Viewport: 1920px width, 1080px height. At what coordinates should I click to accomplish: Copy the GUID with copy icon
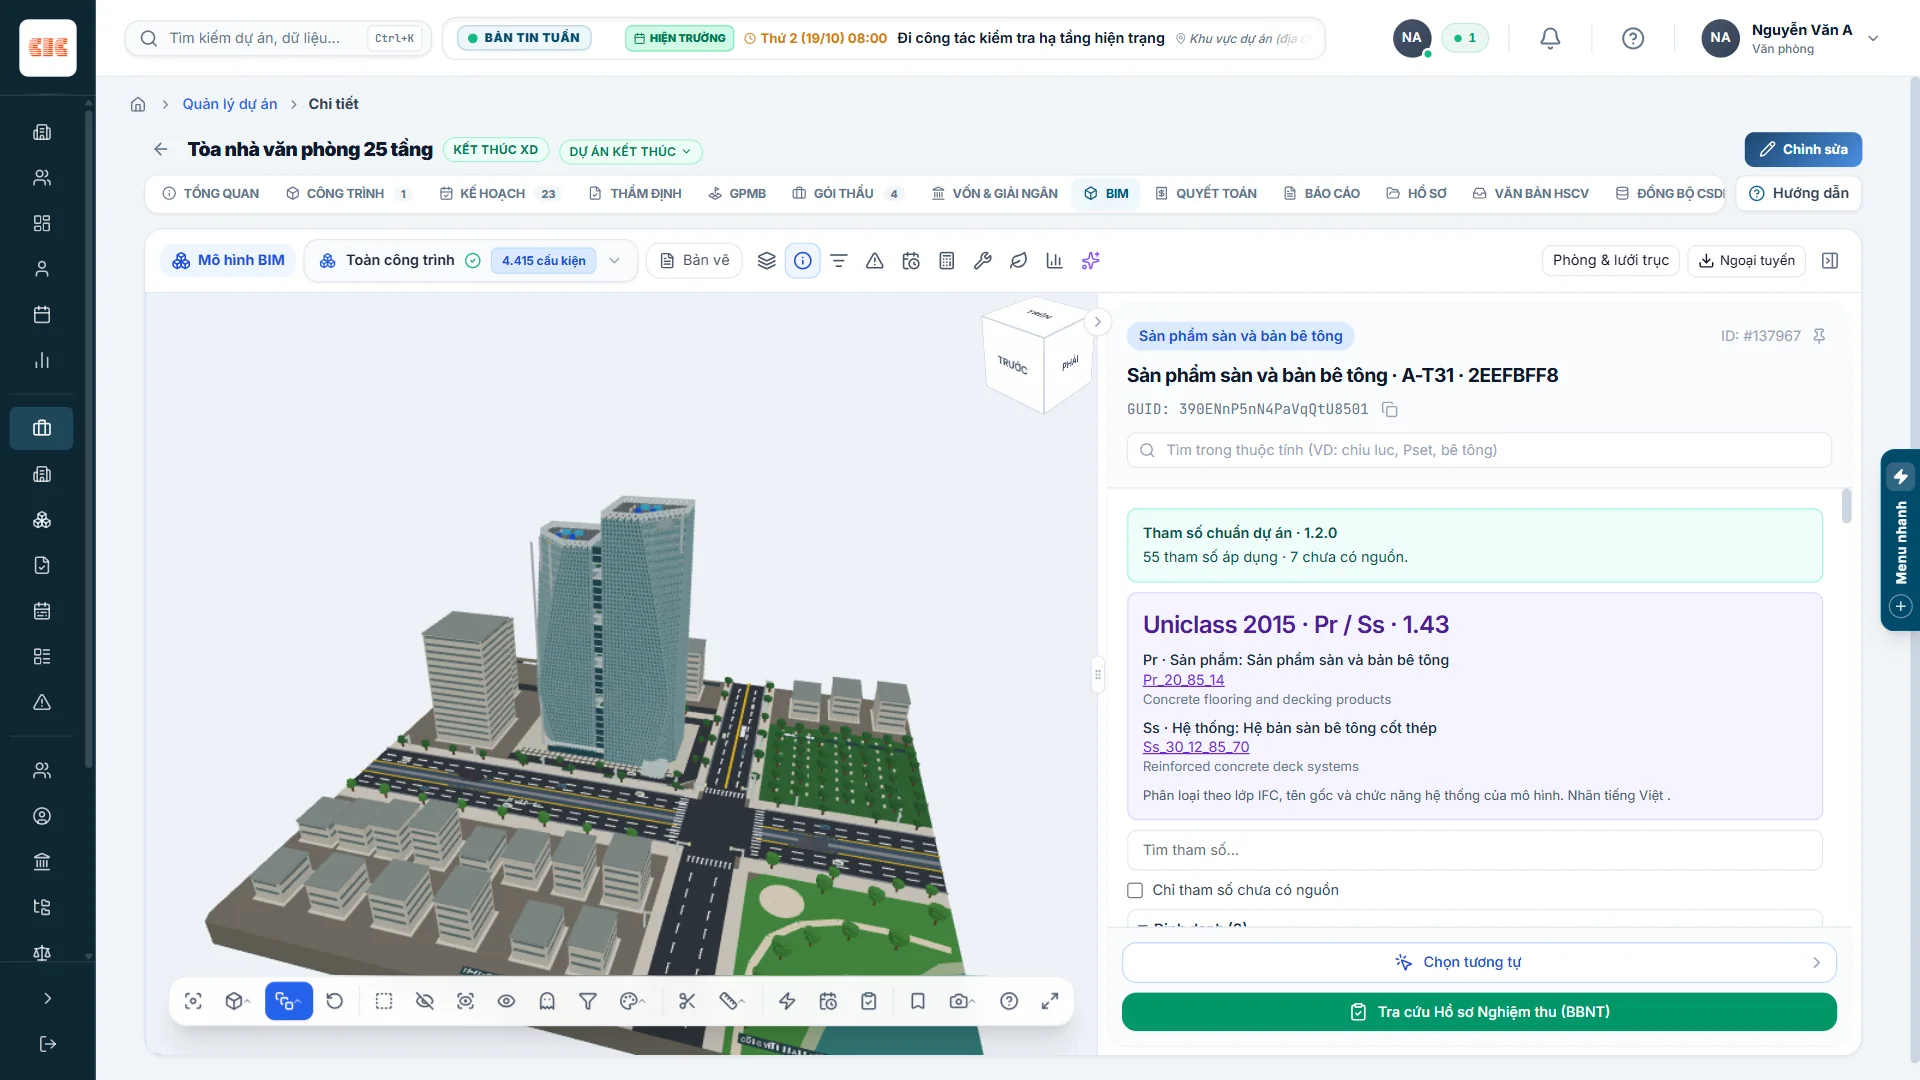(1389, 409)
